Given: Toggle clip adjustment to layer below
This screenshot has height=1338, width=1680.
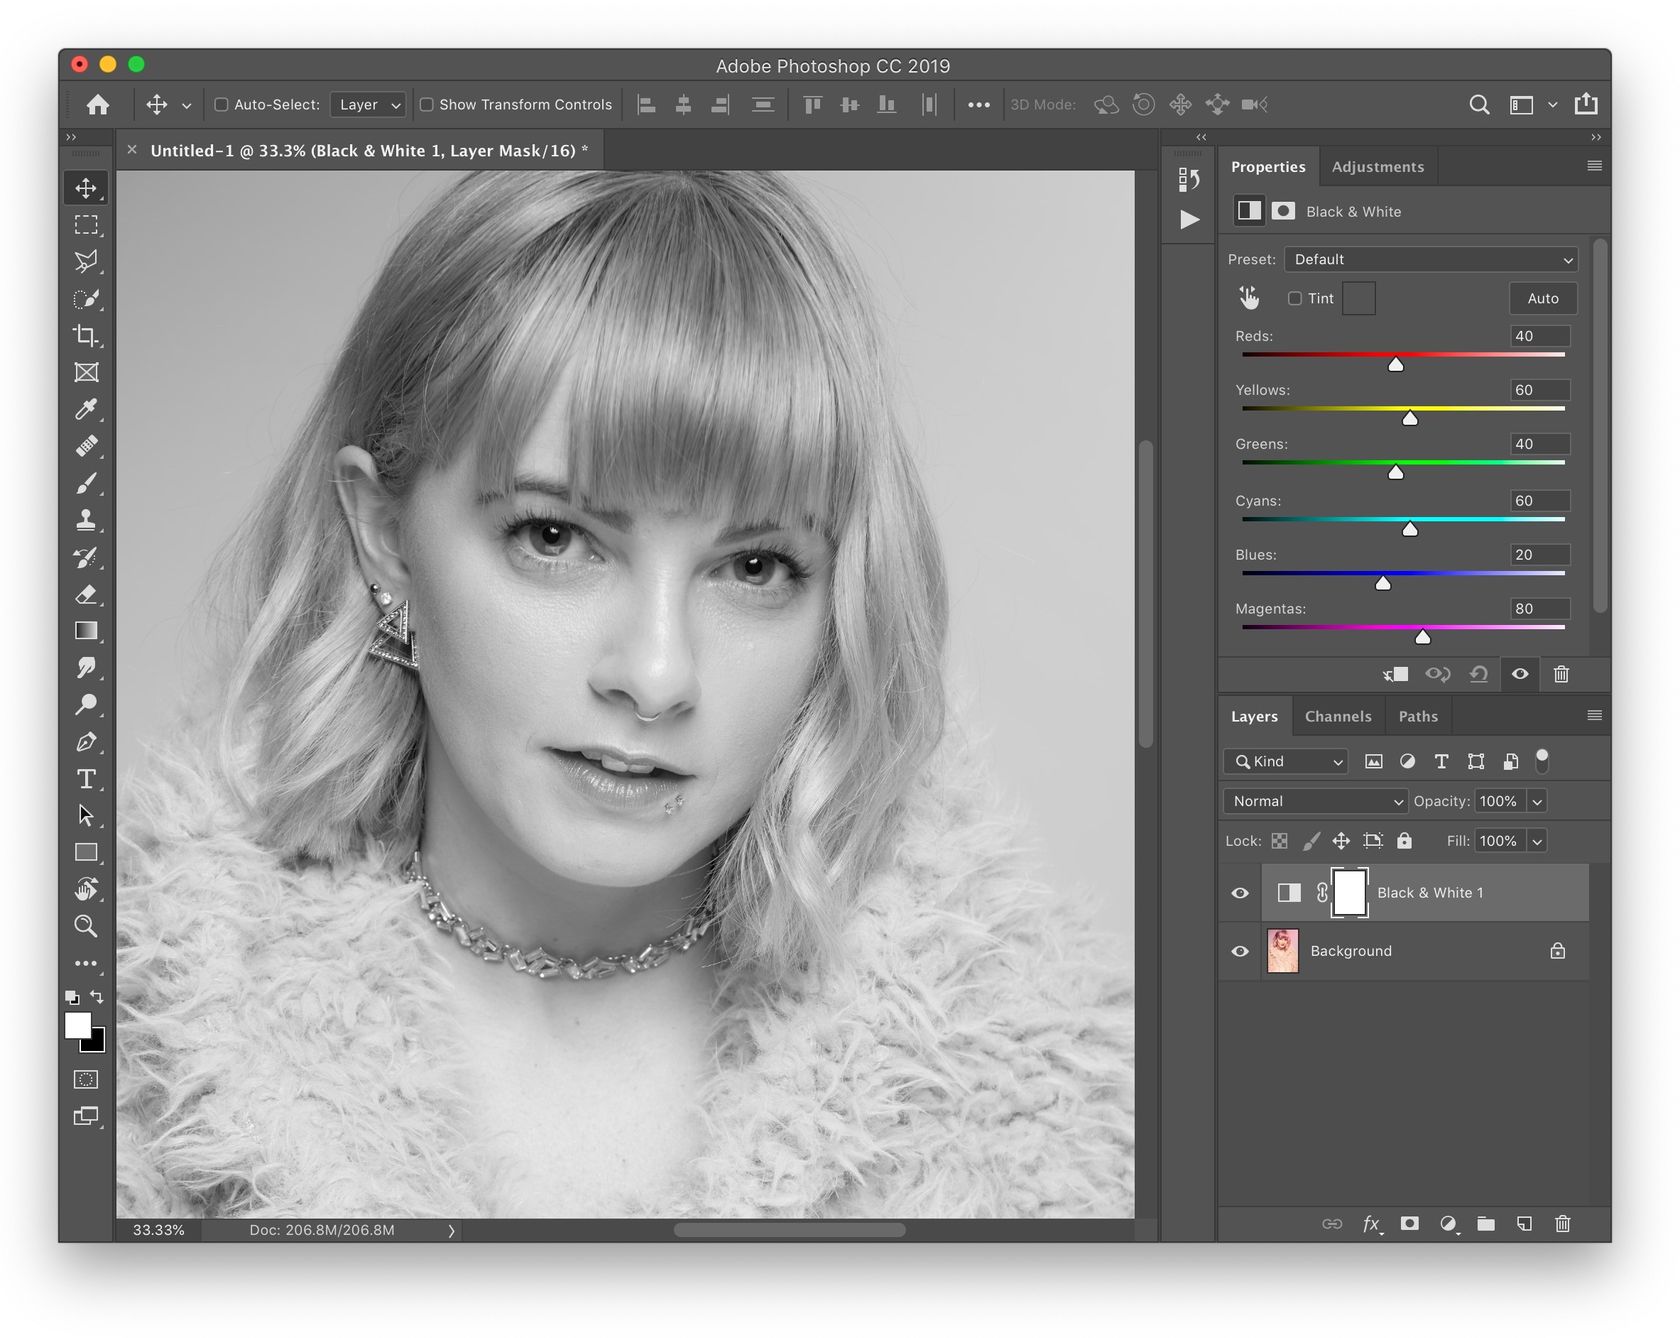Looking at the screenshot, I should tap(1396, 674).
